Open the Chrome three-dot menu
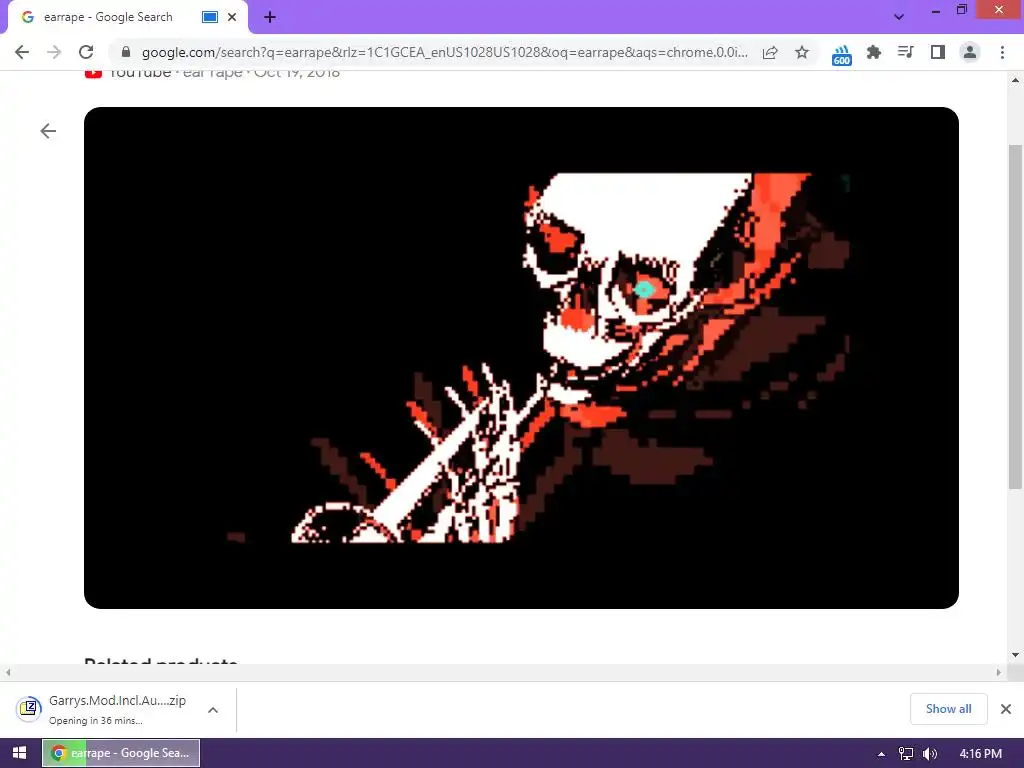The image size is (1024, 768). click(1002, 52)
